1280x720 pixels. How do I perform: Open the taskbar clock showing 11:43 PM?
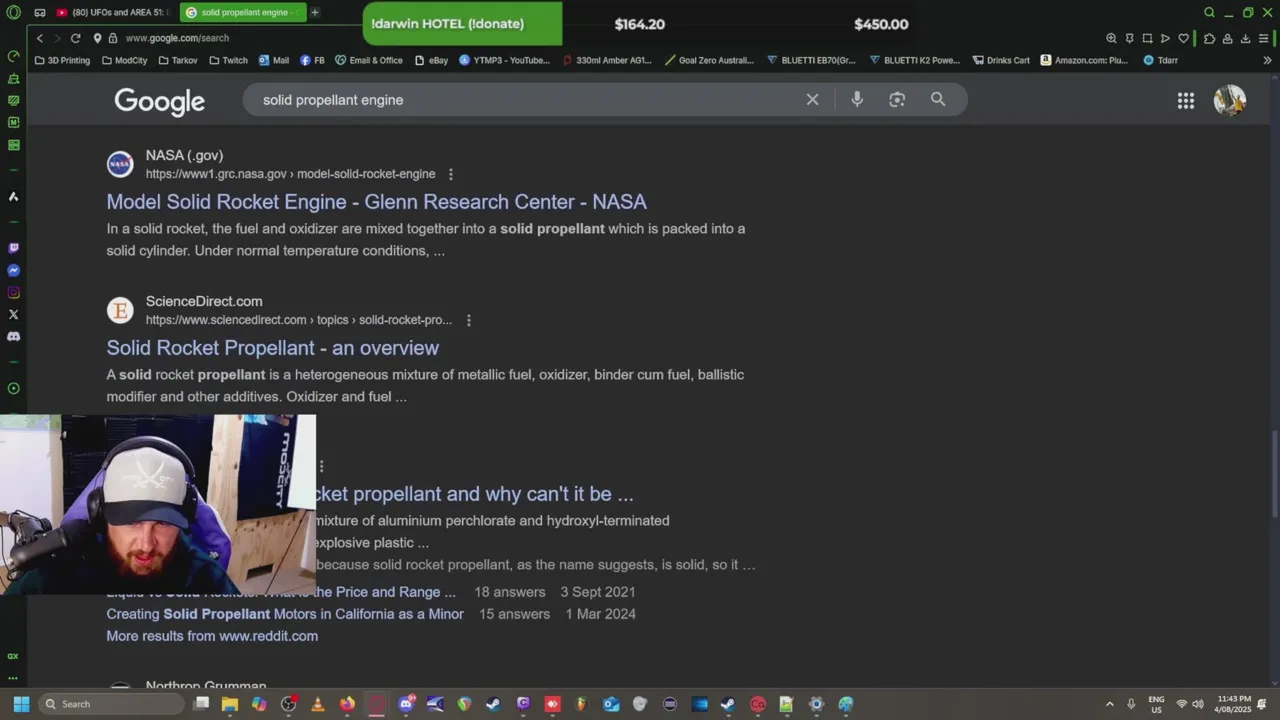click(x=1233, y=704)
